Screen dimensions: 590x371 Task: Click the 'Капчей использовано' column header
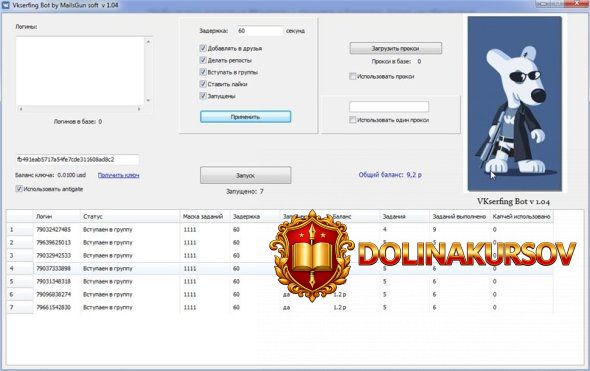tap(522, 216)
